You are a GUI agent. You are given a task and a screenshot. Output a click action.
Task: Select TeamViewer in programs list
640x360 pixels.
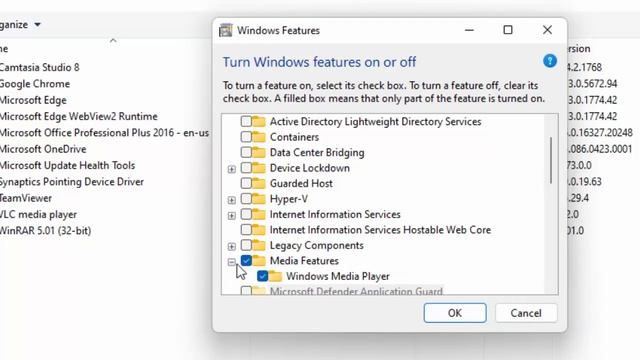[26, 198]
